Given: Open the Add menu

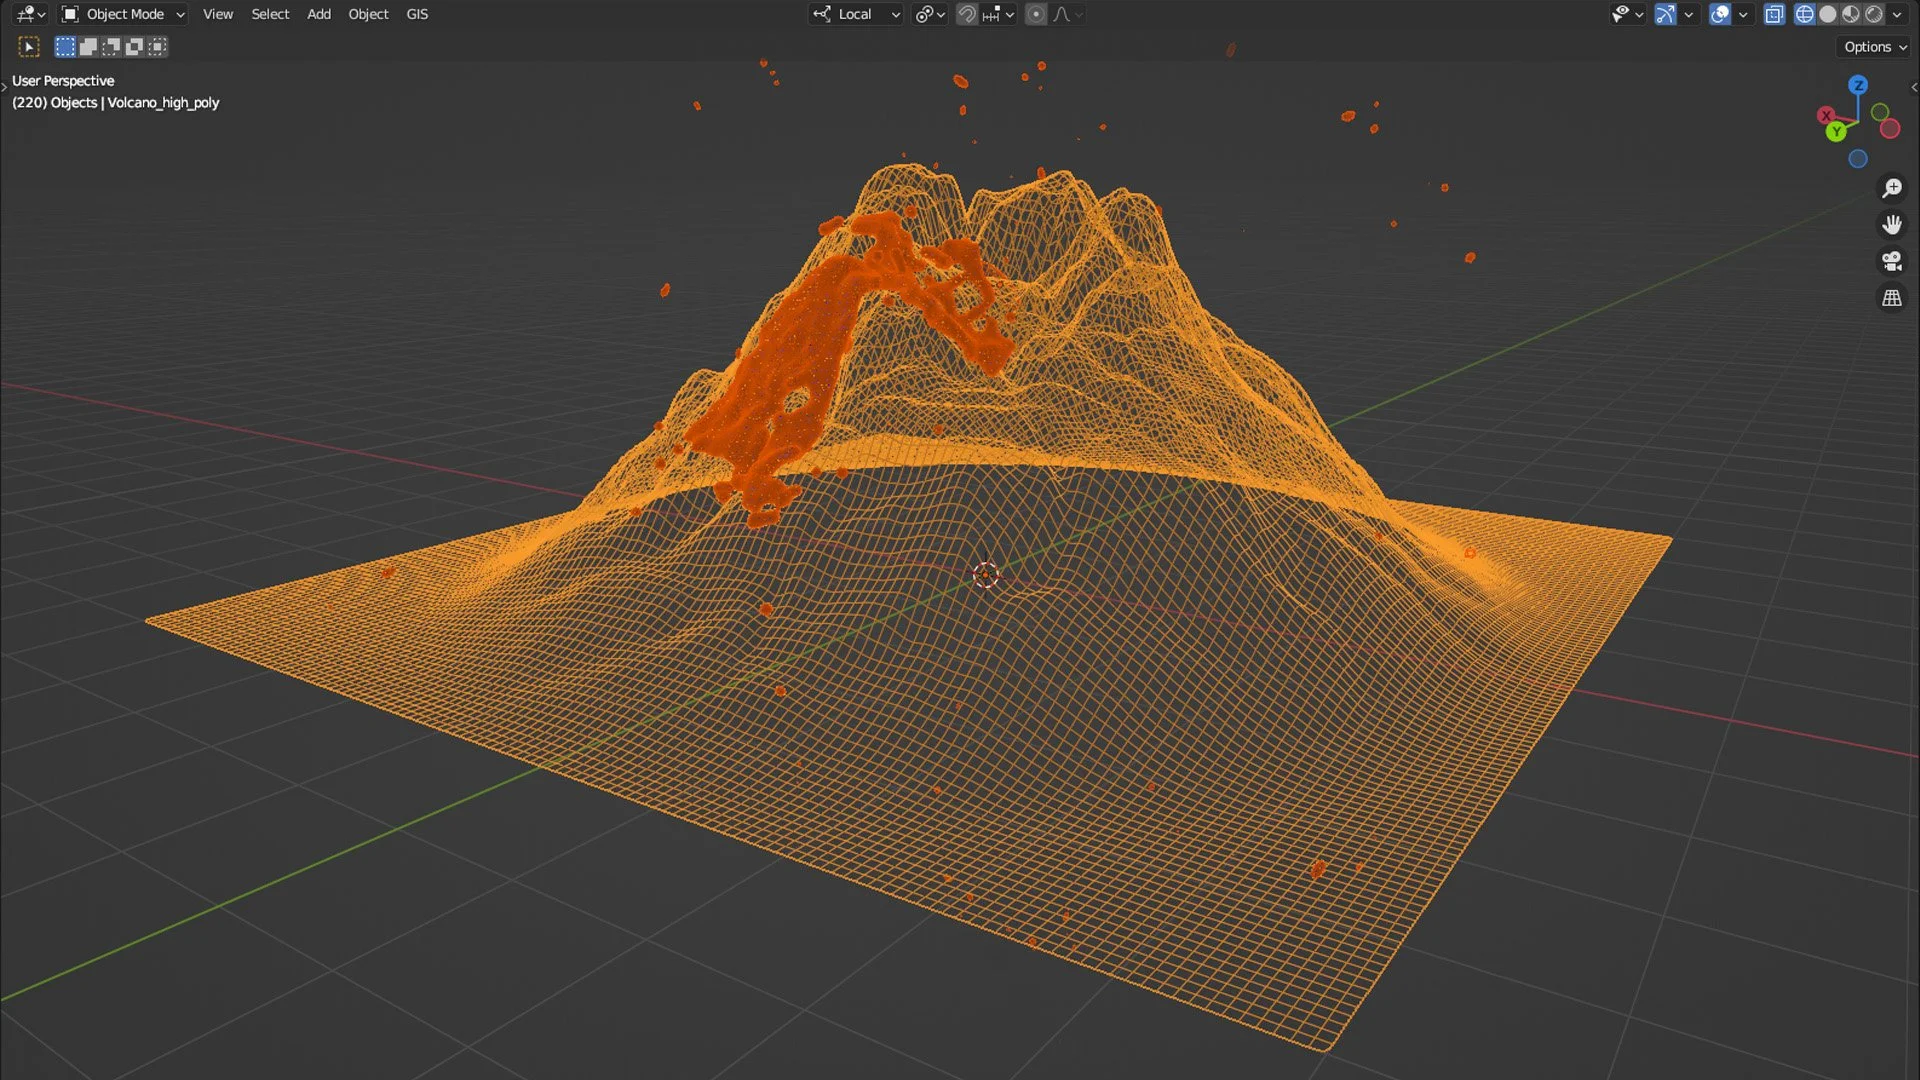Looking at the screenshot, I should [319, 14].
